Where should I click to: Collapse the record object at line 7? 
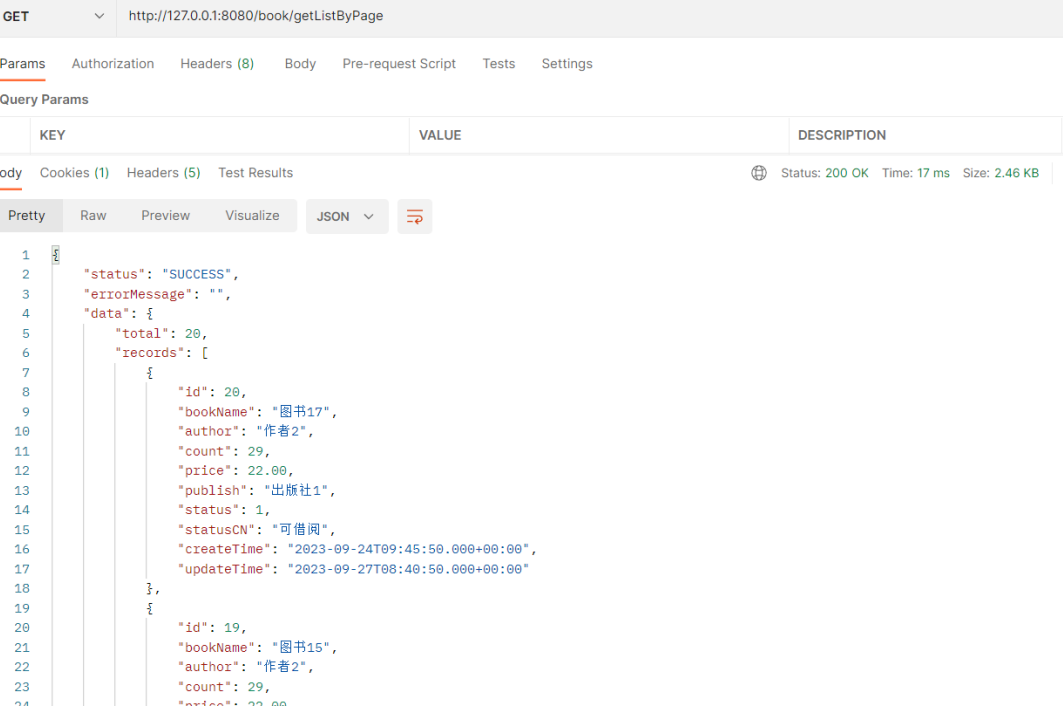150,373
